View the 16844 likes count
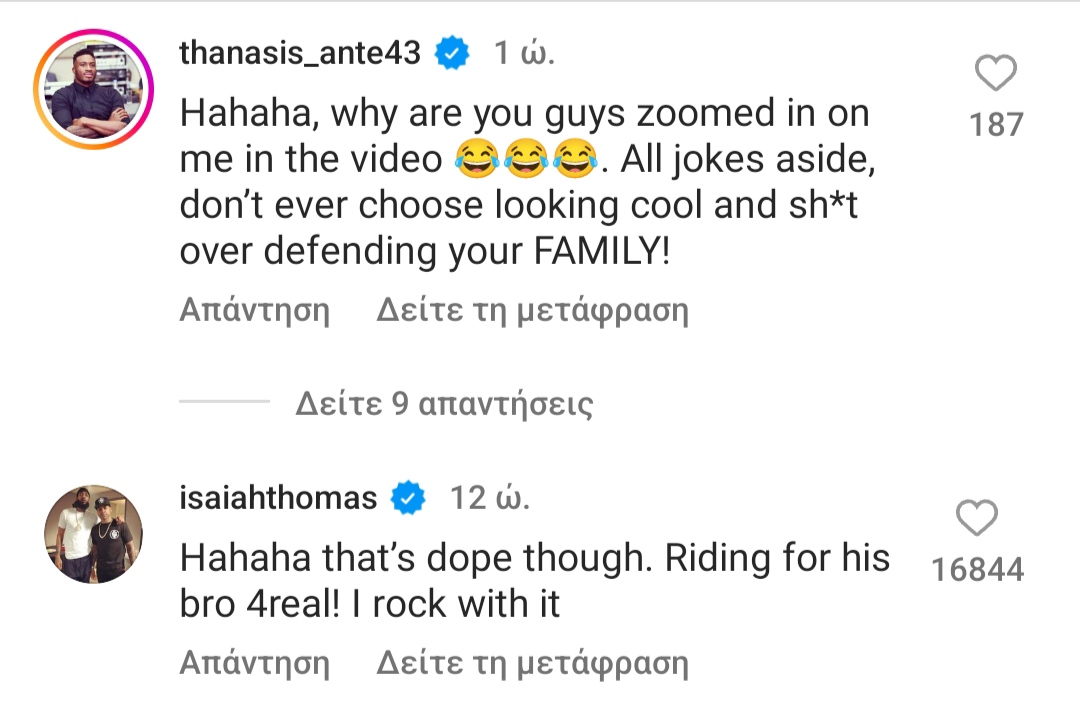This screenshot has height=709, width=1080. pyautogui.click(x=977, y=570)
